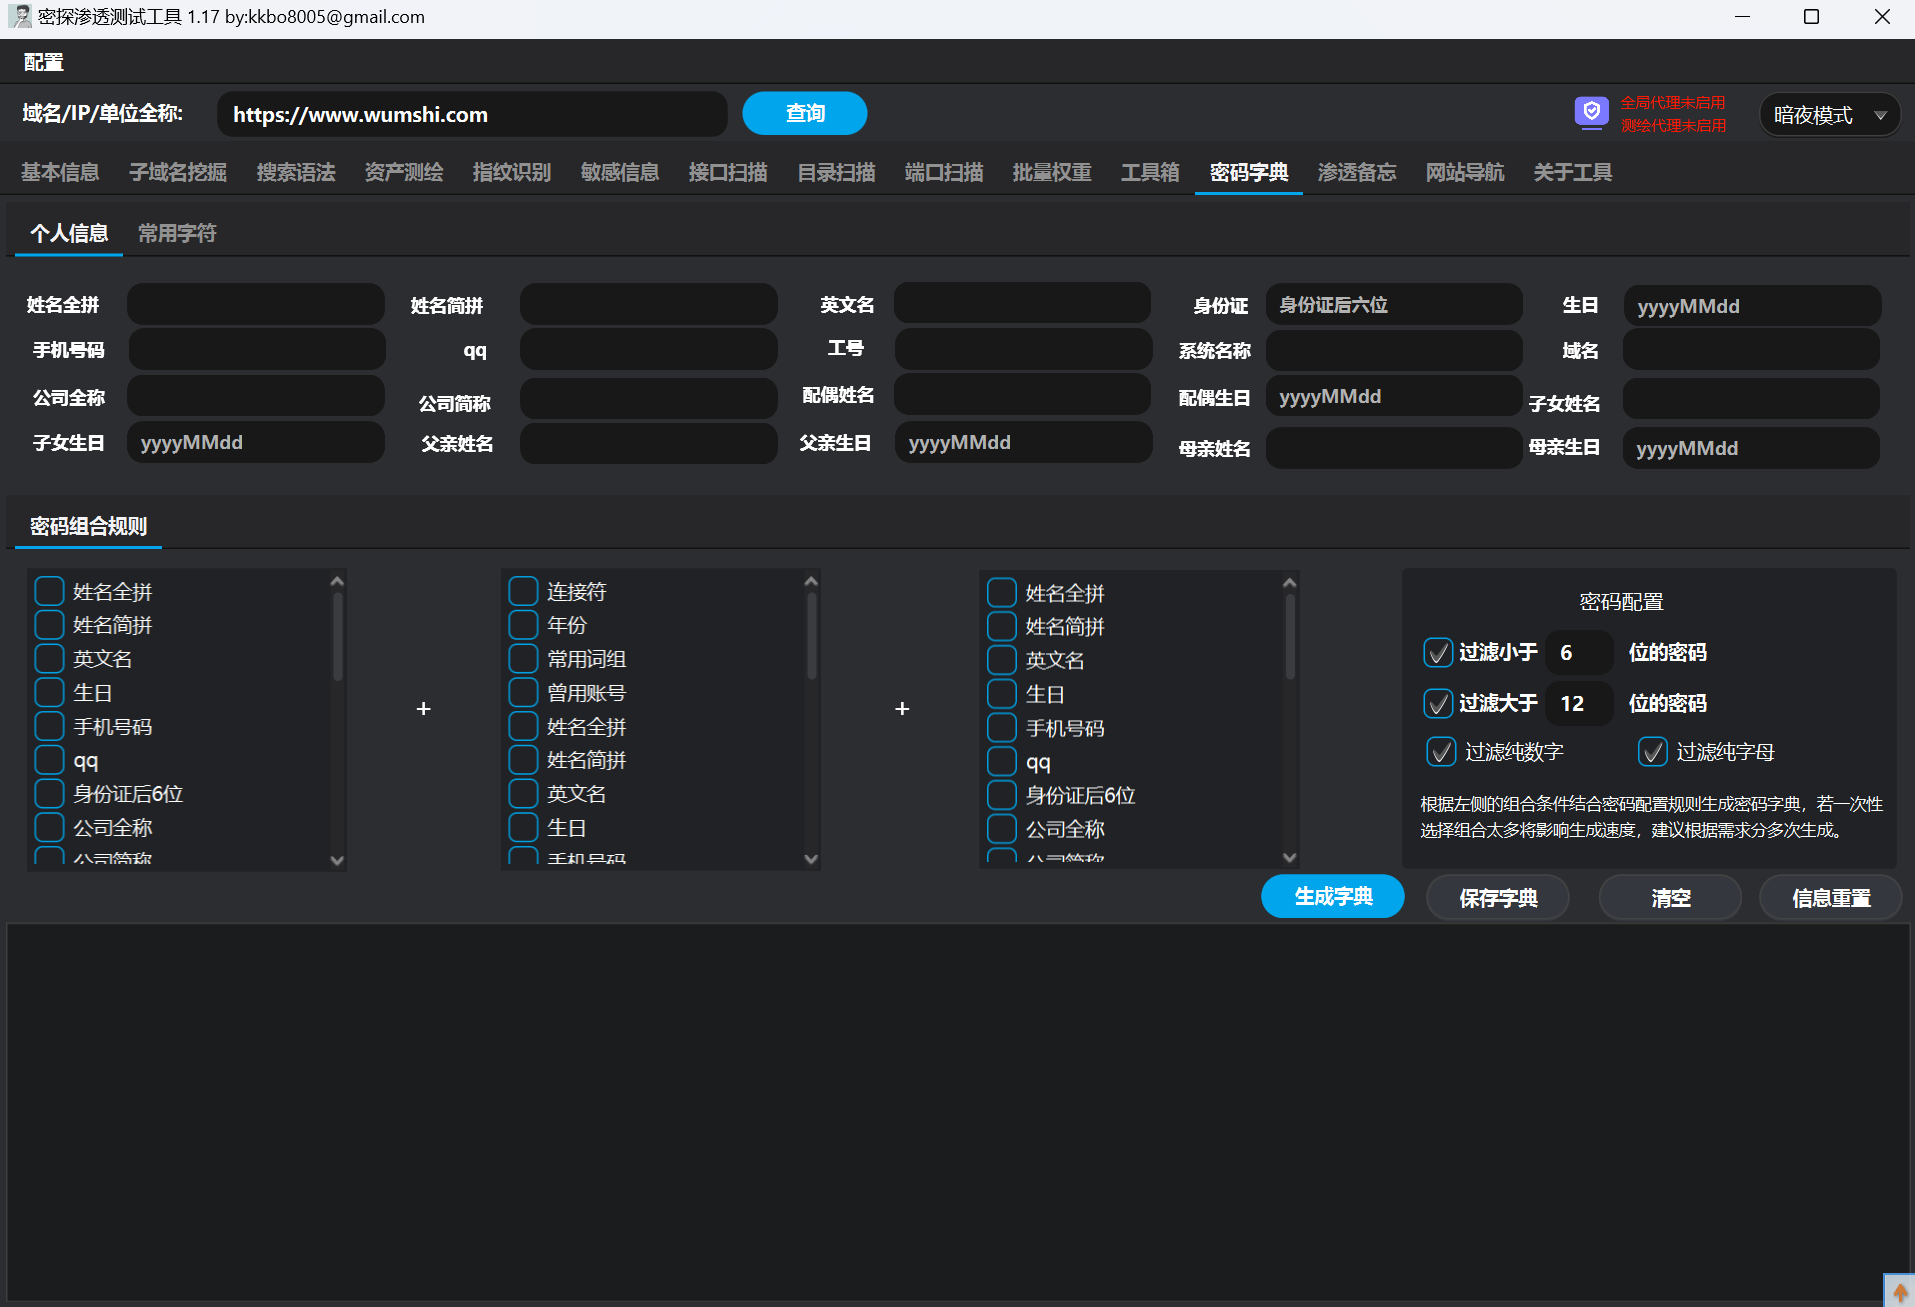Click scroll-up arrow of the right rule list

tap(1289, 583)
